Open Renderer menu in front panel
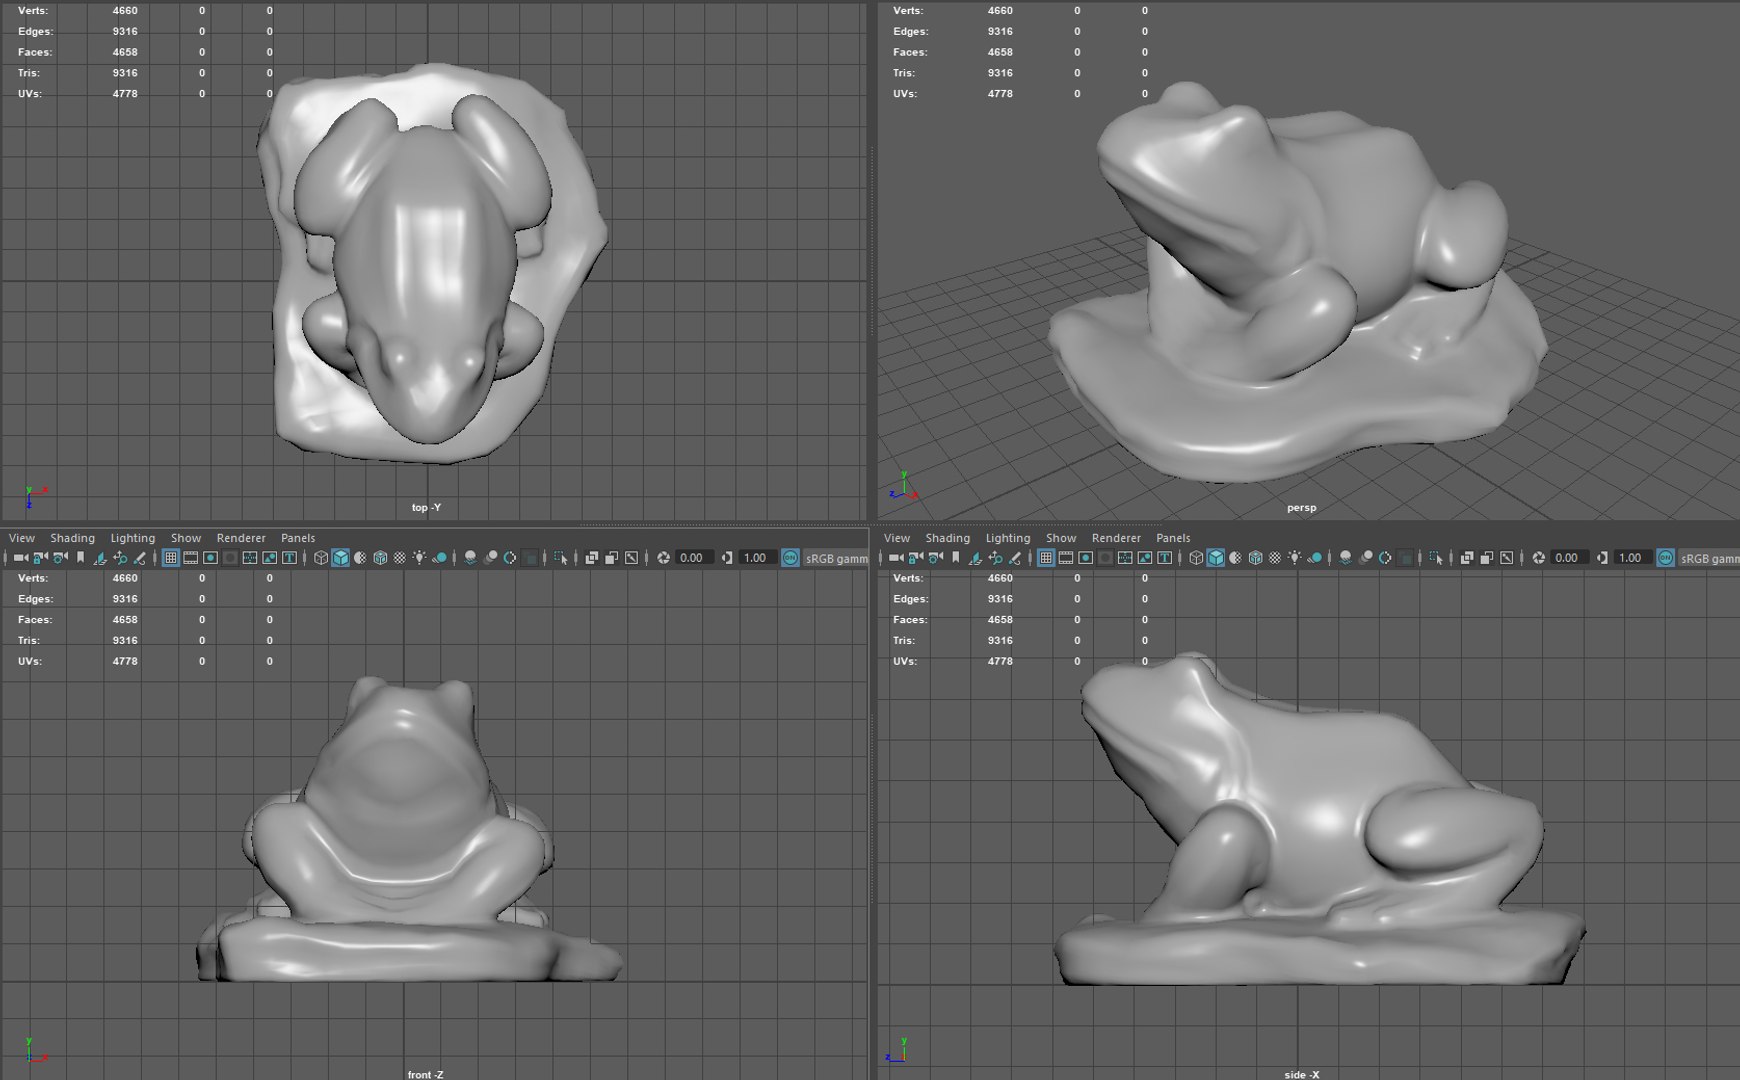Screen dimensions: 1740x1080 click(x=241, y=538)
